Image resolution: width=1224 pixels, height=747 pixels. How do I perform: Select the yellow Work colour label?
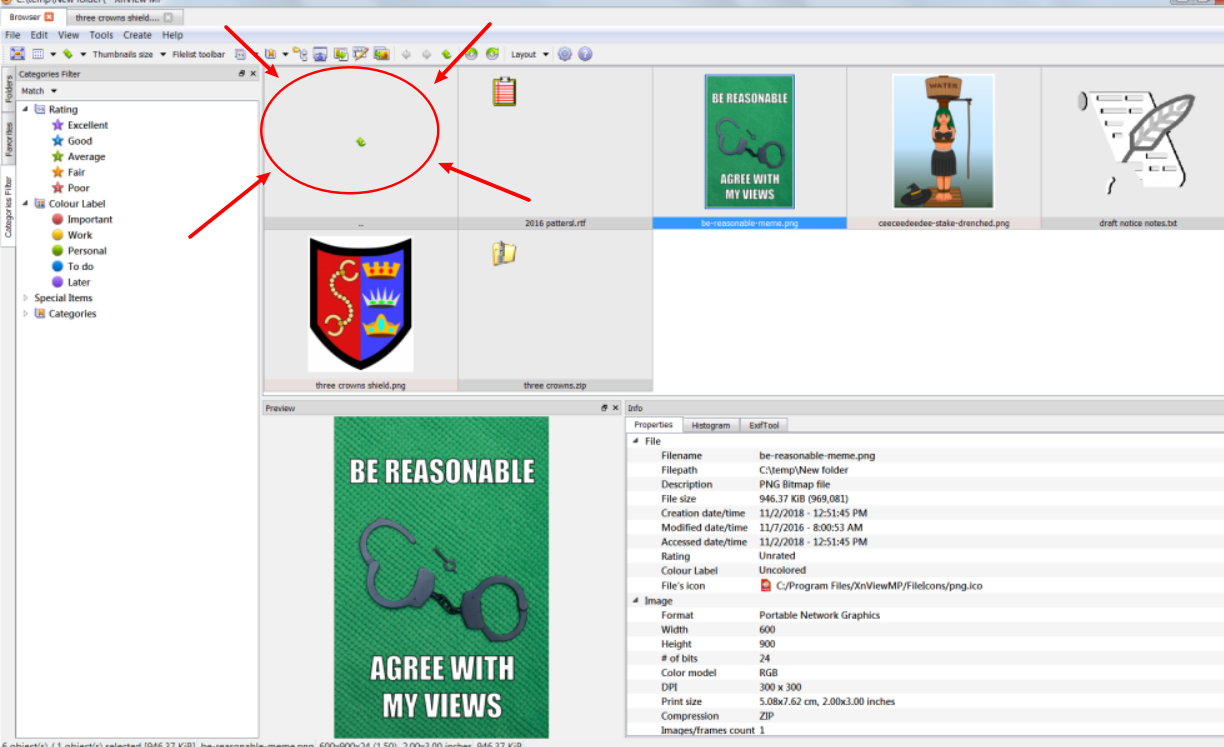click(x=72, y=235)
